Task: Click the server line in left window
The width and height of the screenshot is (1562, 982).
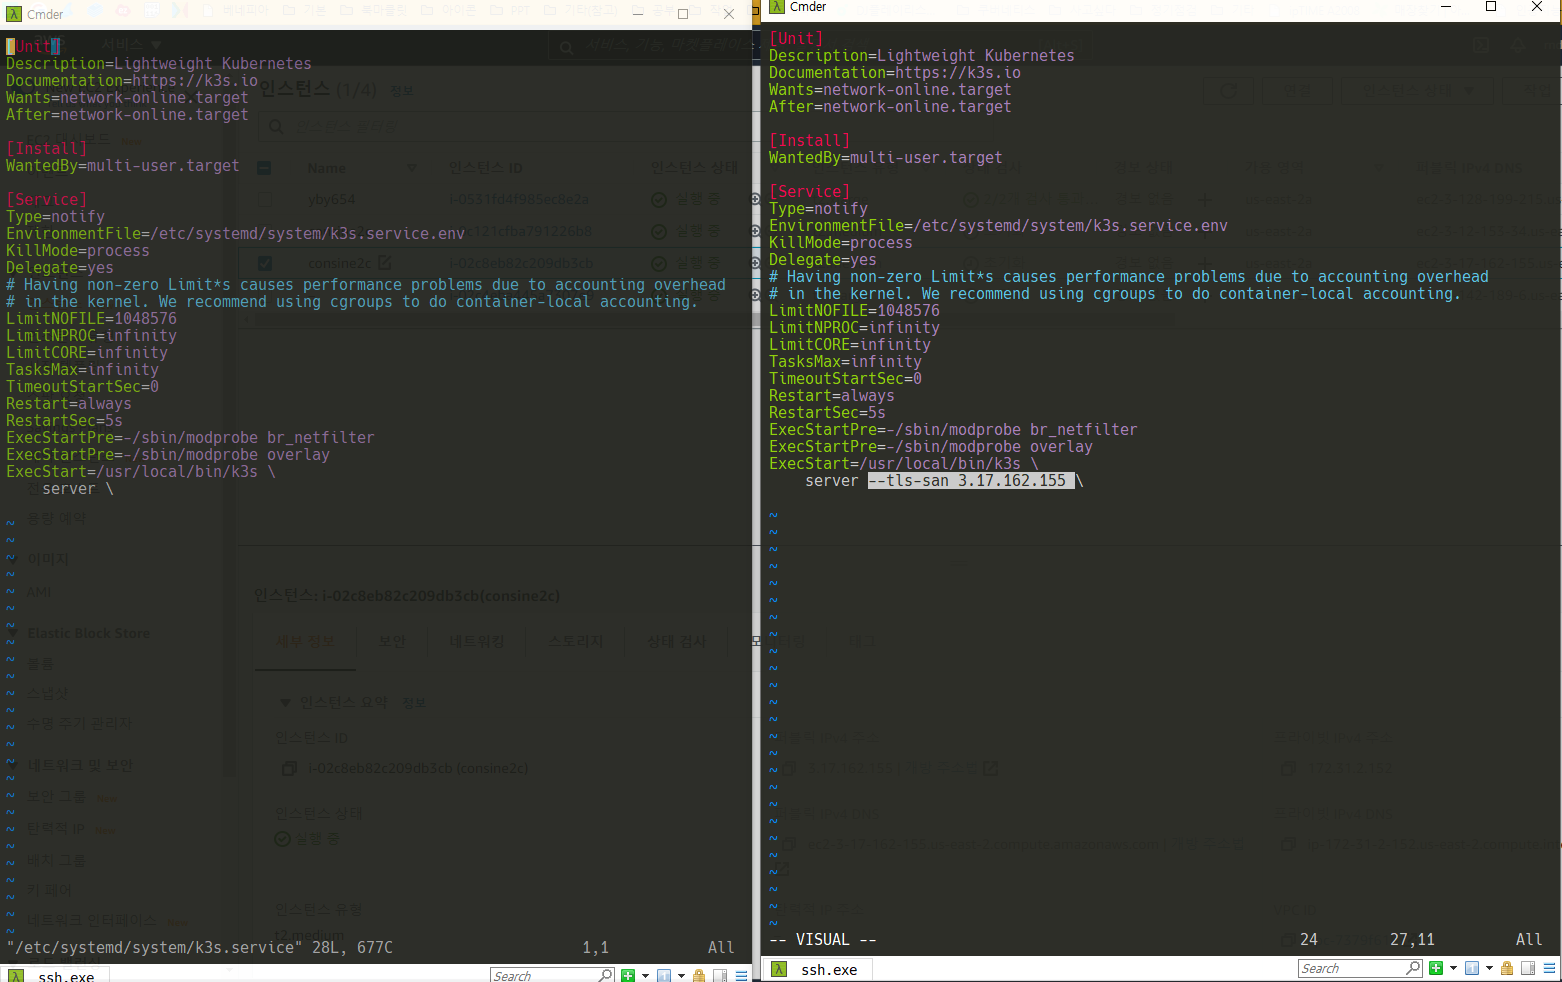Action: [77, 489]
